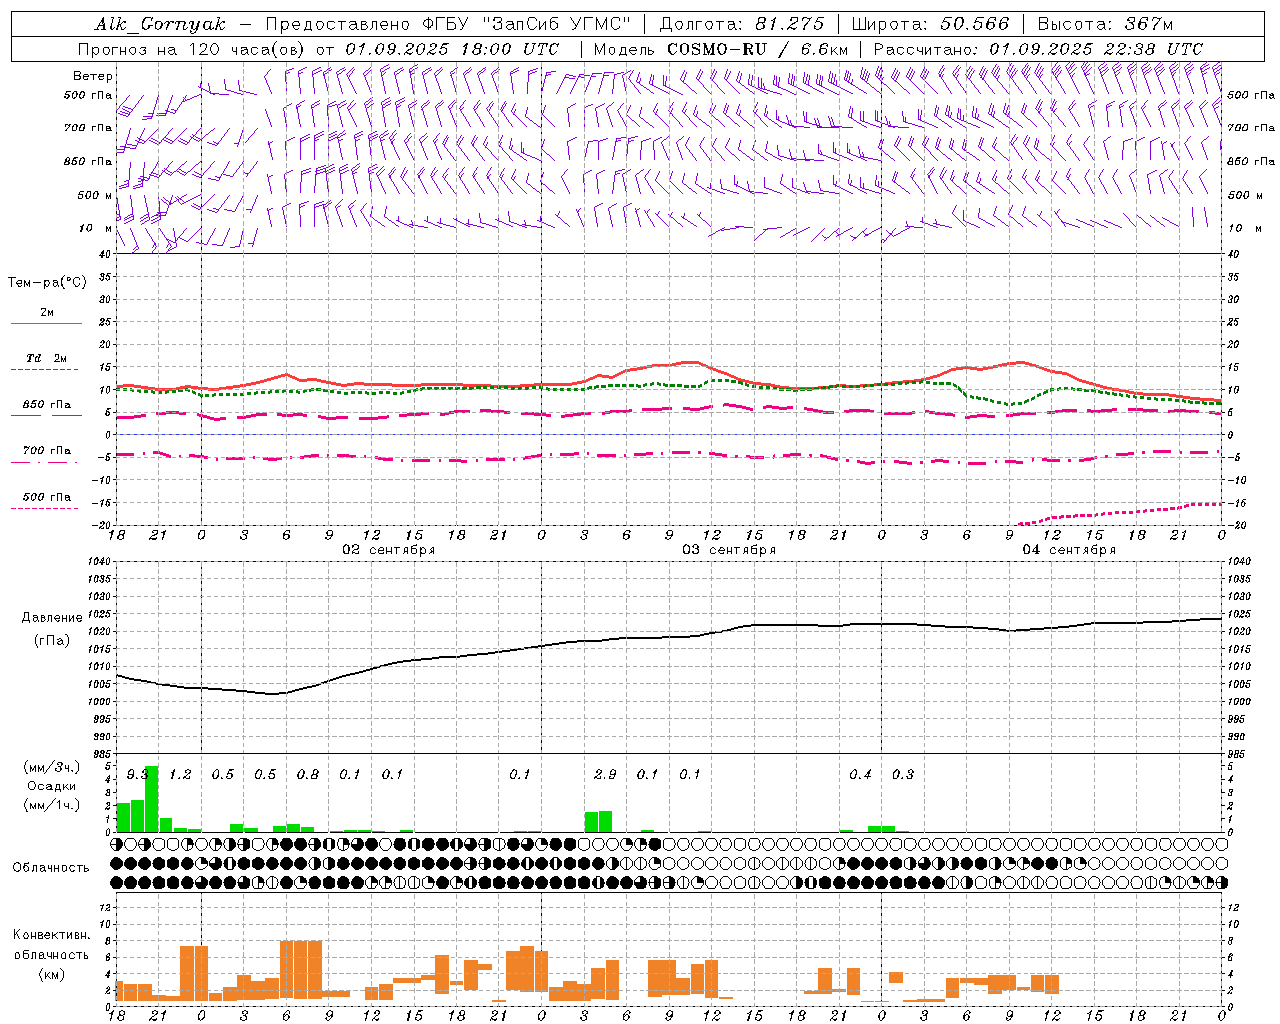Select the Высота: 367м header text

(1105, 24)
